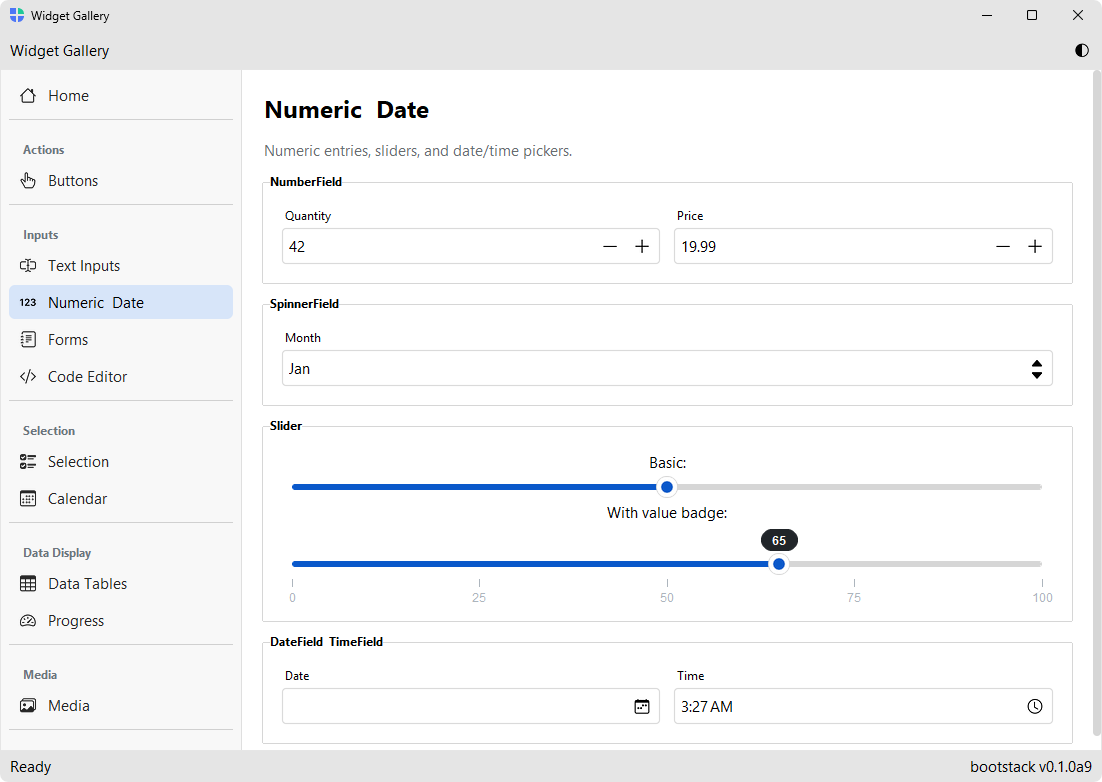The height and width of the screenshot is (782, 1102).
Task: Go to Buttons in the sidebar
Action: tap(121, 181)
